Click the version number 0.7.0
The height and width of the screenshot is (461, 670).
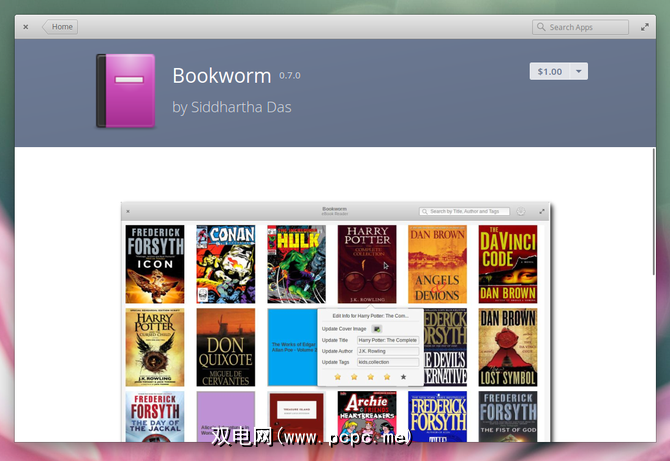coord(290,76)
